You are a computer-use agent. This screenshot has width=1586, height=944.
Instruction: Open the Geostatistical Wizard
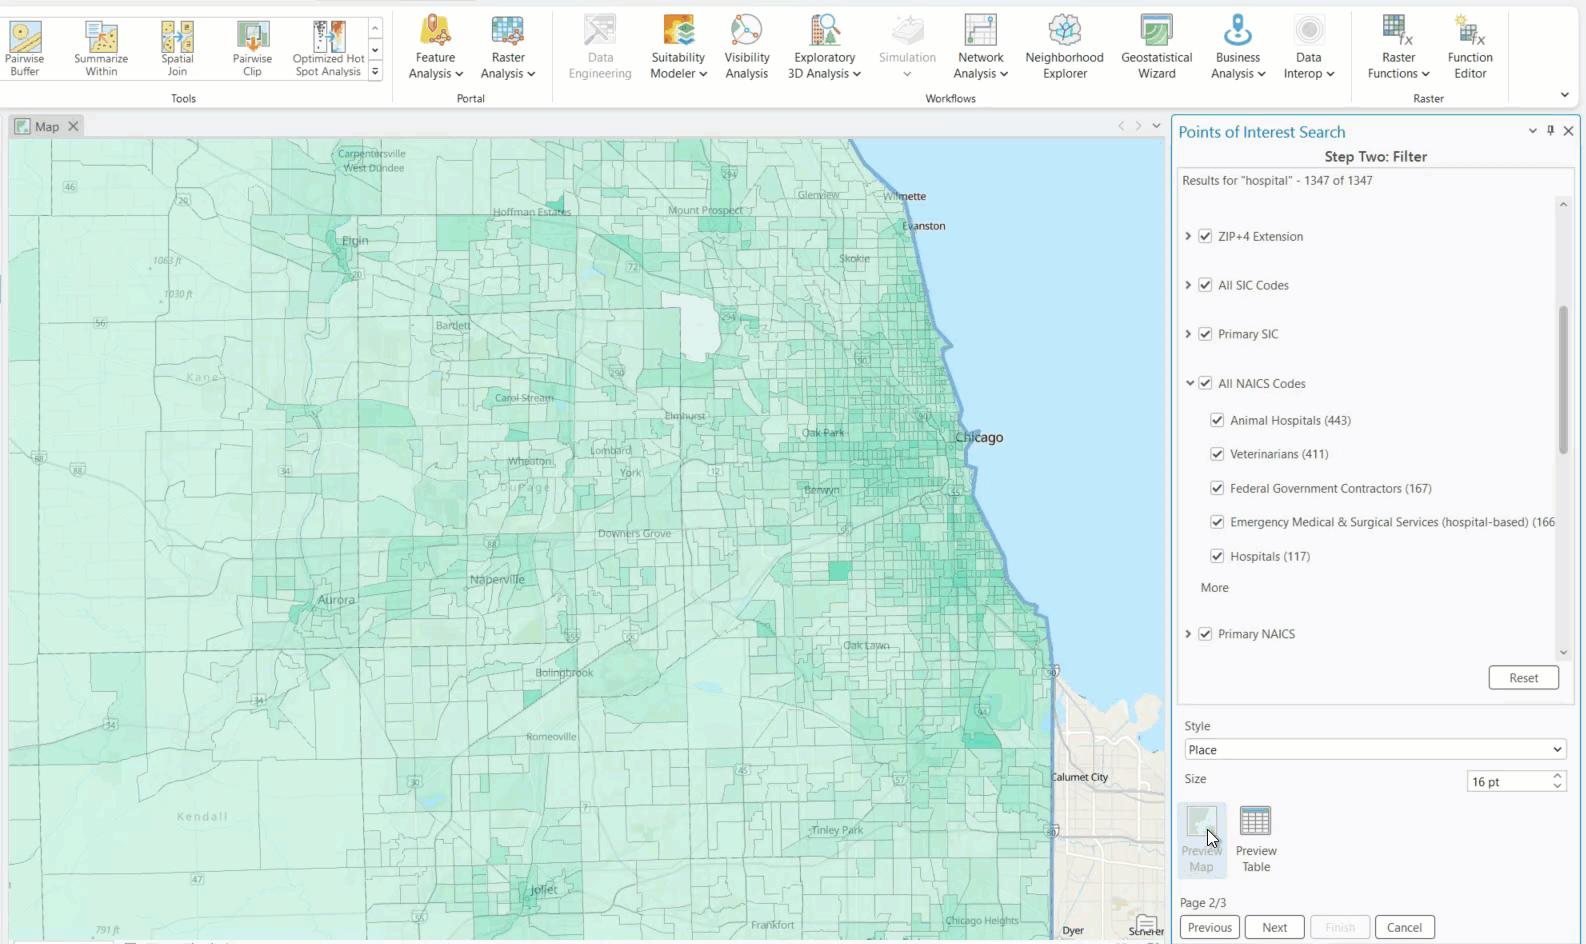1156,47
